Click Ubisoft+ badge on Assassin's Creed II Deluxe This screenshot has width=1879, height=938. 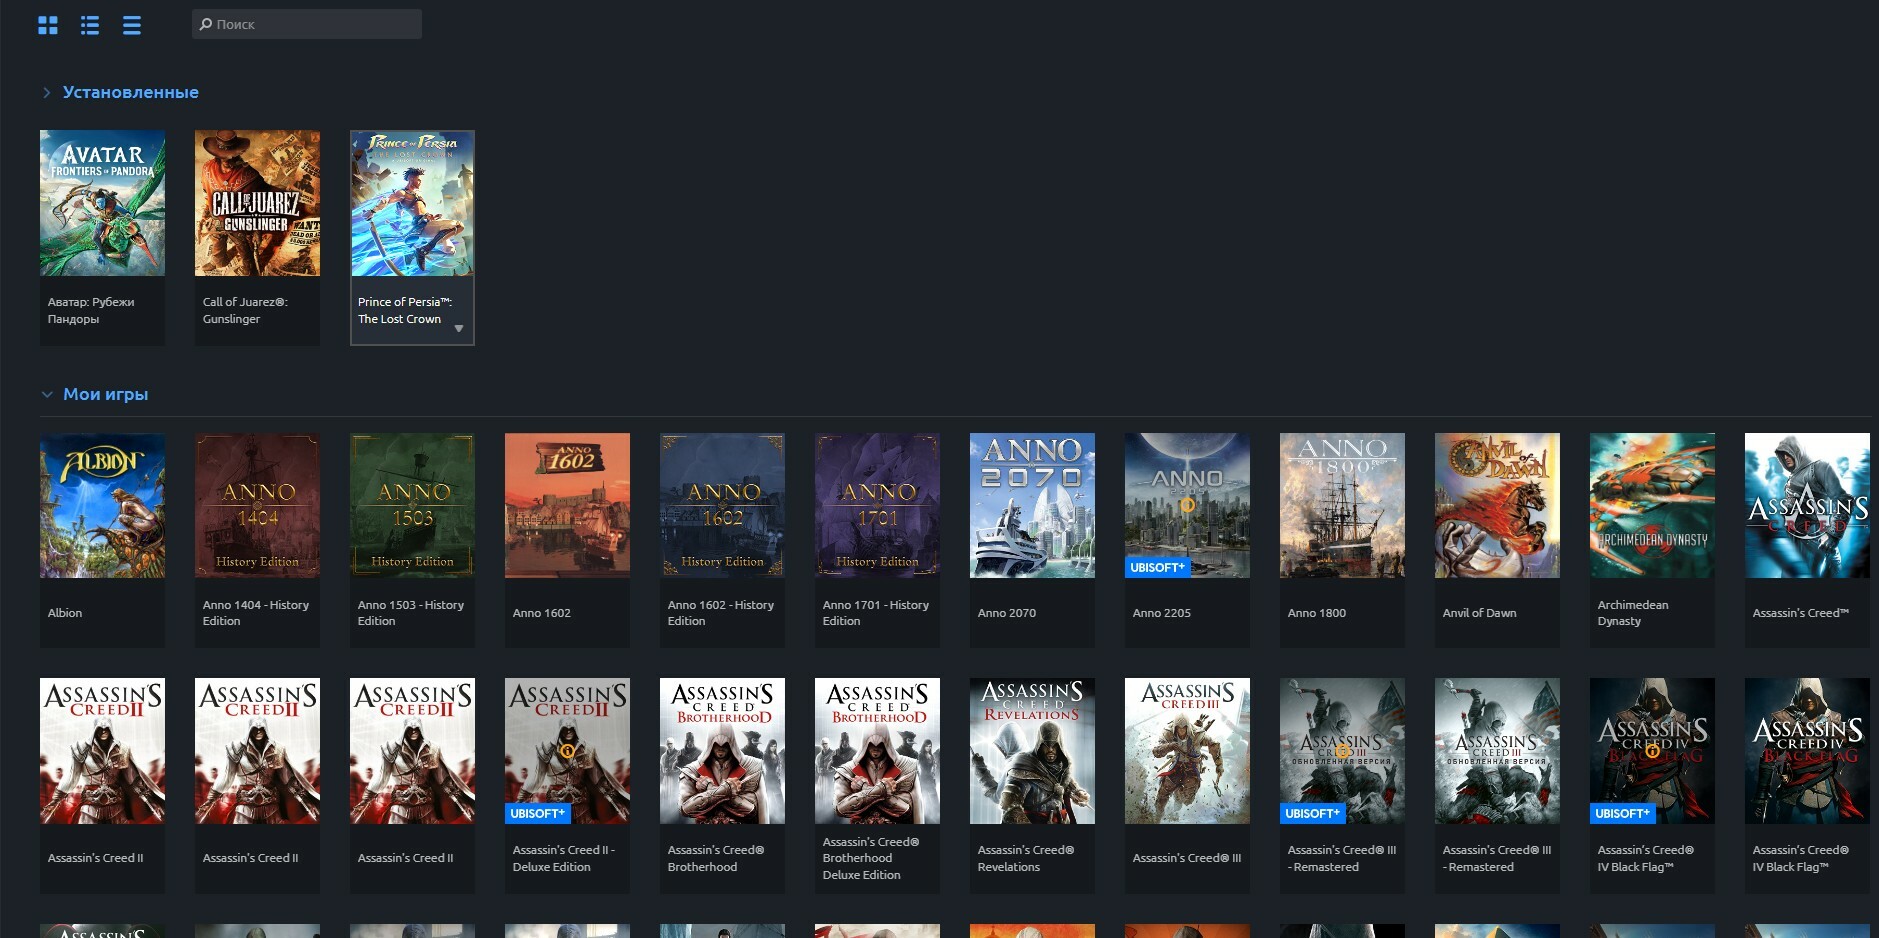pos(537,813)
